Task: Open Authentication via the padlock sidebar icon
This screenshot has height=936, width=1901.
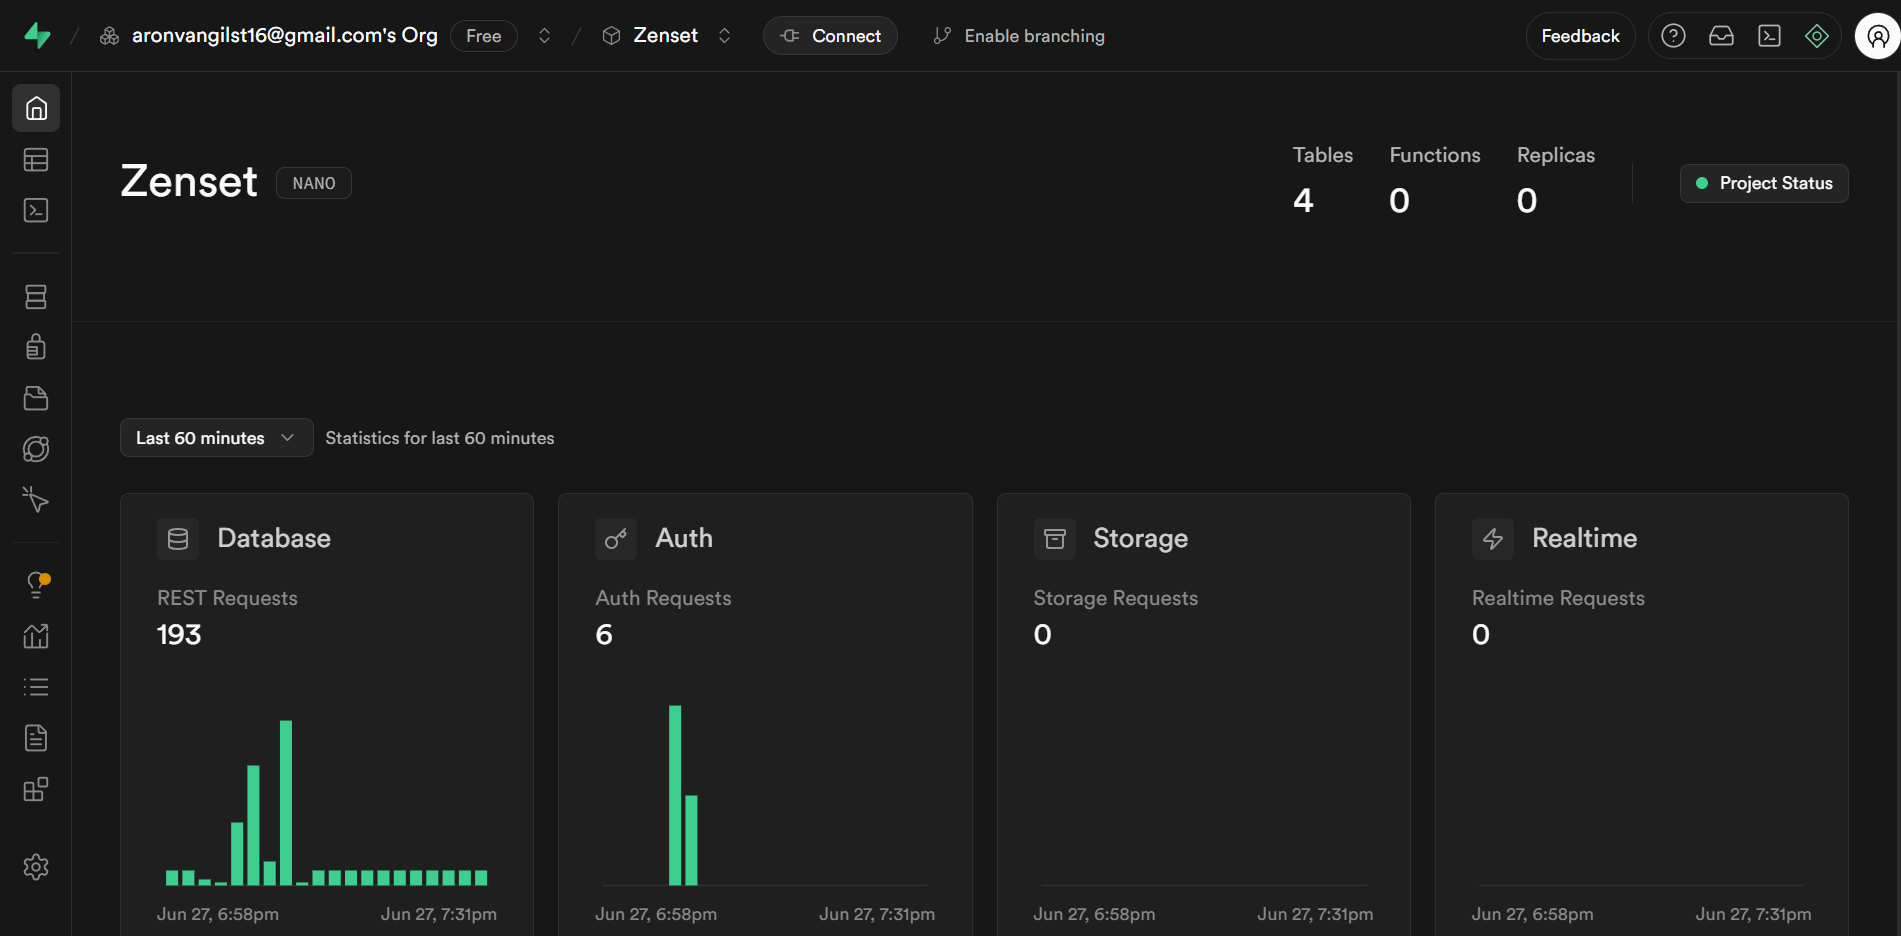Action: pos(36,347)
